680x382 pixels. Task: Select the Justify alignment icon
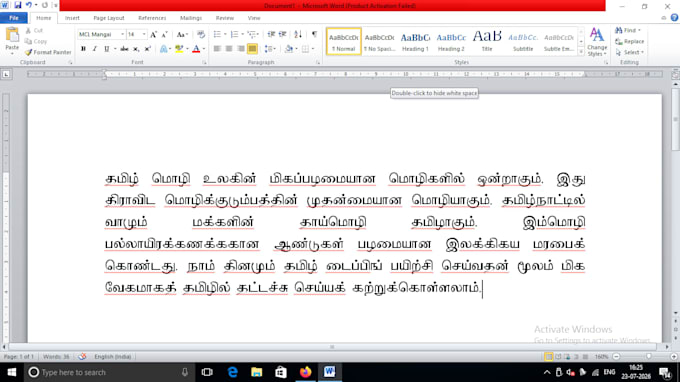(252, 49)
